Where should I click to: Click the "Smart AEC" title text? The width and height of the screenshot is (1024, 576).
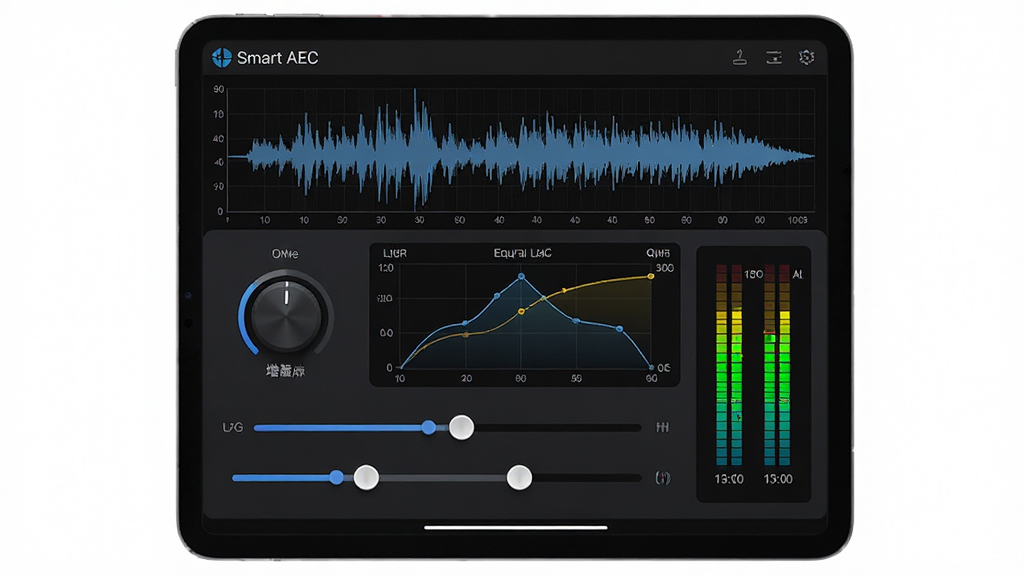278,58
